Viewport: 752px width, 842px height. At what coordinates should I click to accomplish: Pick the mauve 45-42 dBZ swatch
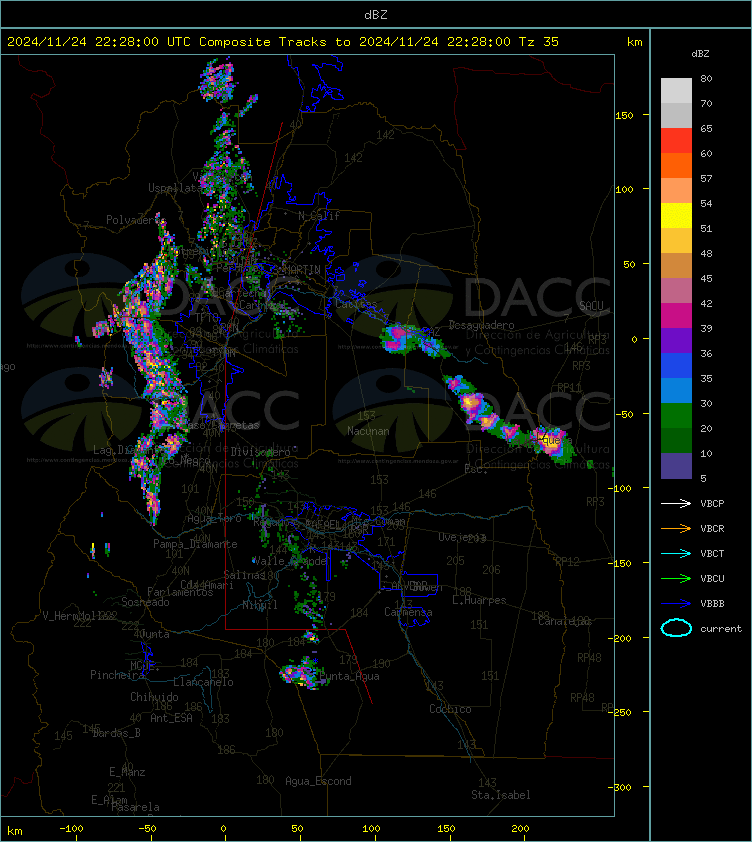click(676, 291)
